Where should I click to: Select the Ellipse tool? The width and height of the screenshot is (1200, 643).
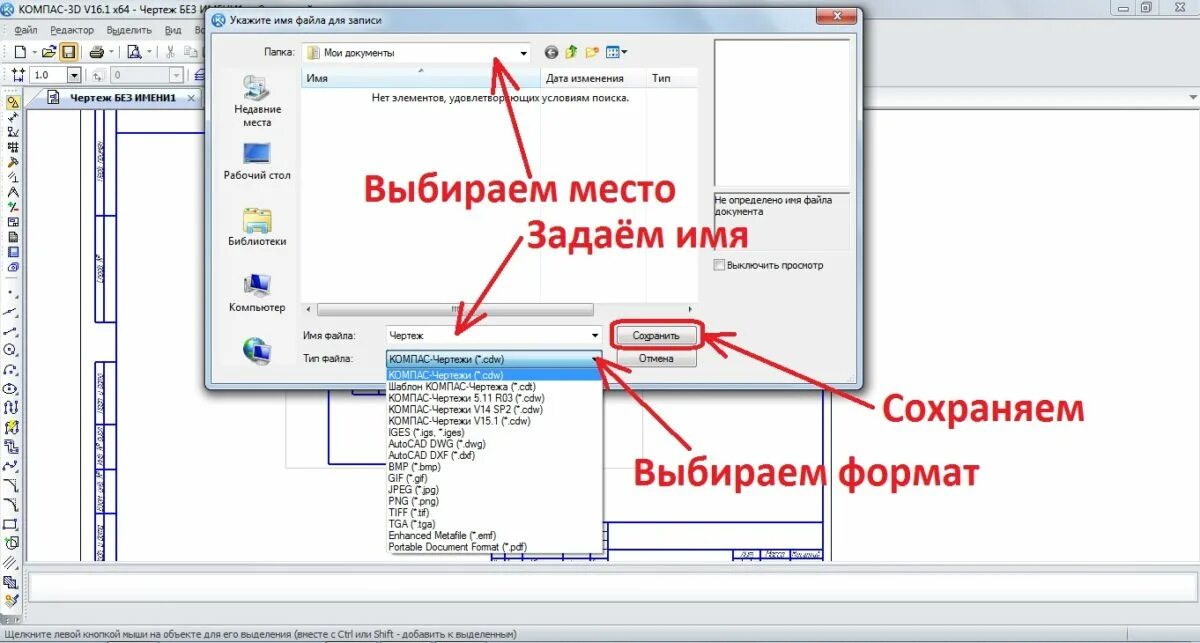click(x=12, y=388)
